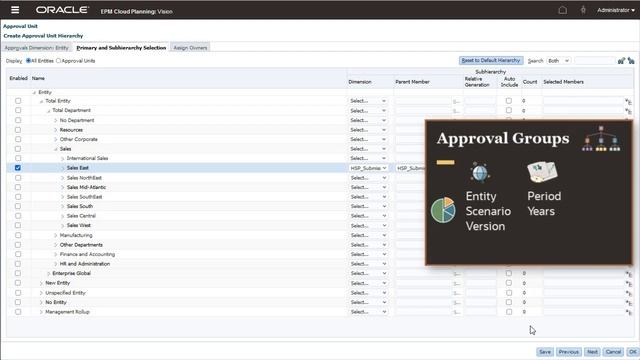This screenshot has width=640, height=360.
Task: Click Relative Generation field for Total Entity
Action: coord(480,101)
